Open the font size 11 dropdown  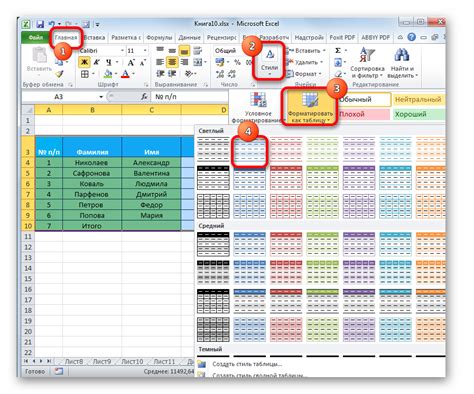click(x=145, y=51)
